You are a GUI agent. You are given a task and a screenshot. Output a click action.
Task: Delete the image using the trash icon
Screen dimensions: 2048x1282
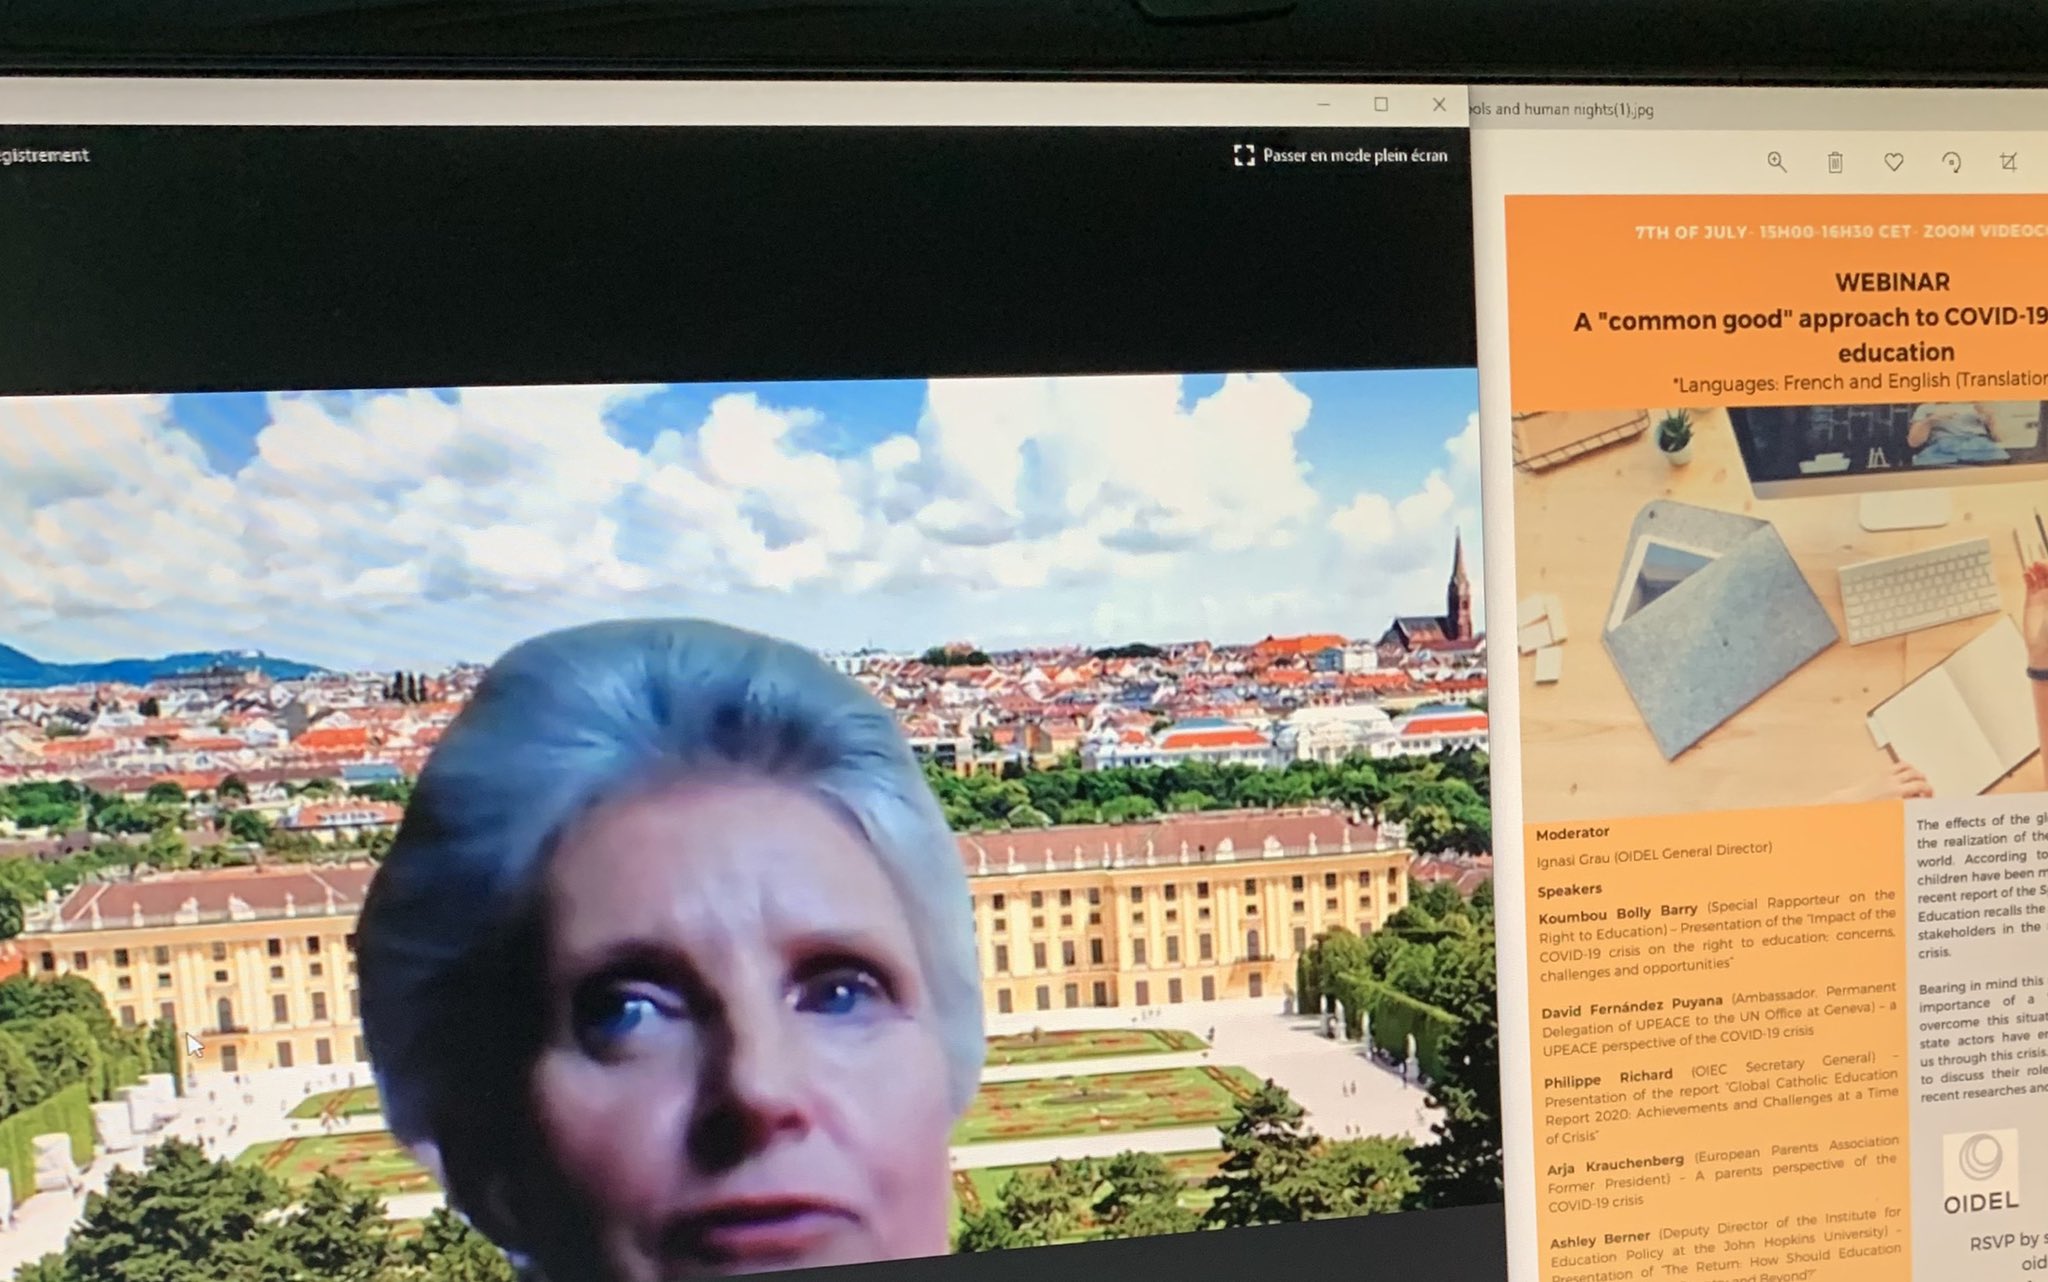1835,162
